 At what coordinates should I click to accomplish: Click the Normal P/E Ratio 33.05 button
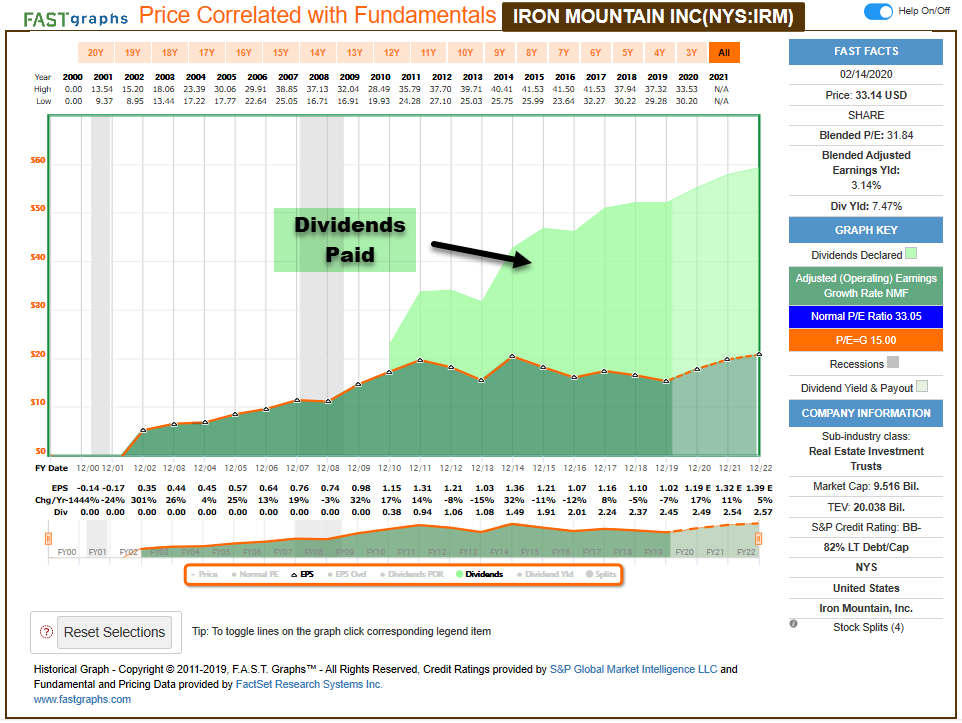point(866,317)
